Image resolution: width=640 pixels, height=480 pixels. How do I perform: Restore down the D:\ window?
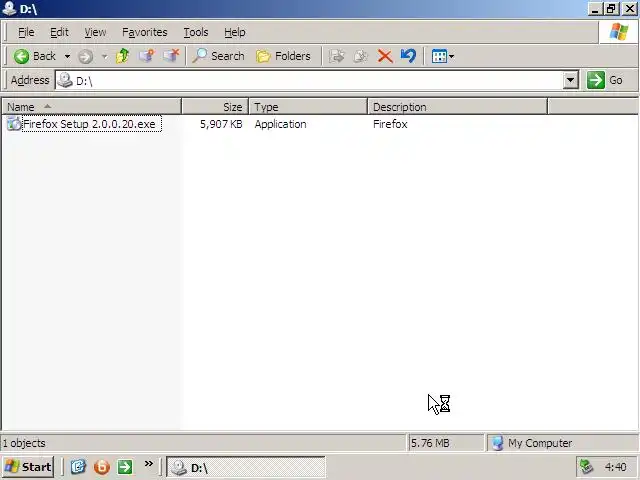(x=611, y=9)
